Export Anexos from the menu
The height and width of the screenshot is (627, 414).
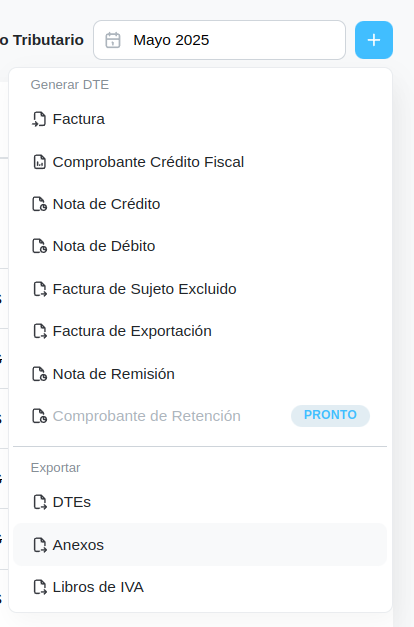(x=200, y=545)
